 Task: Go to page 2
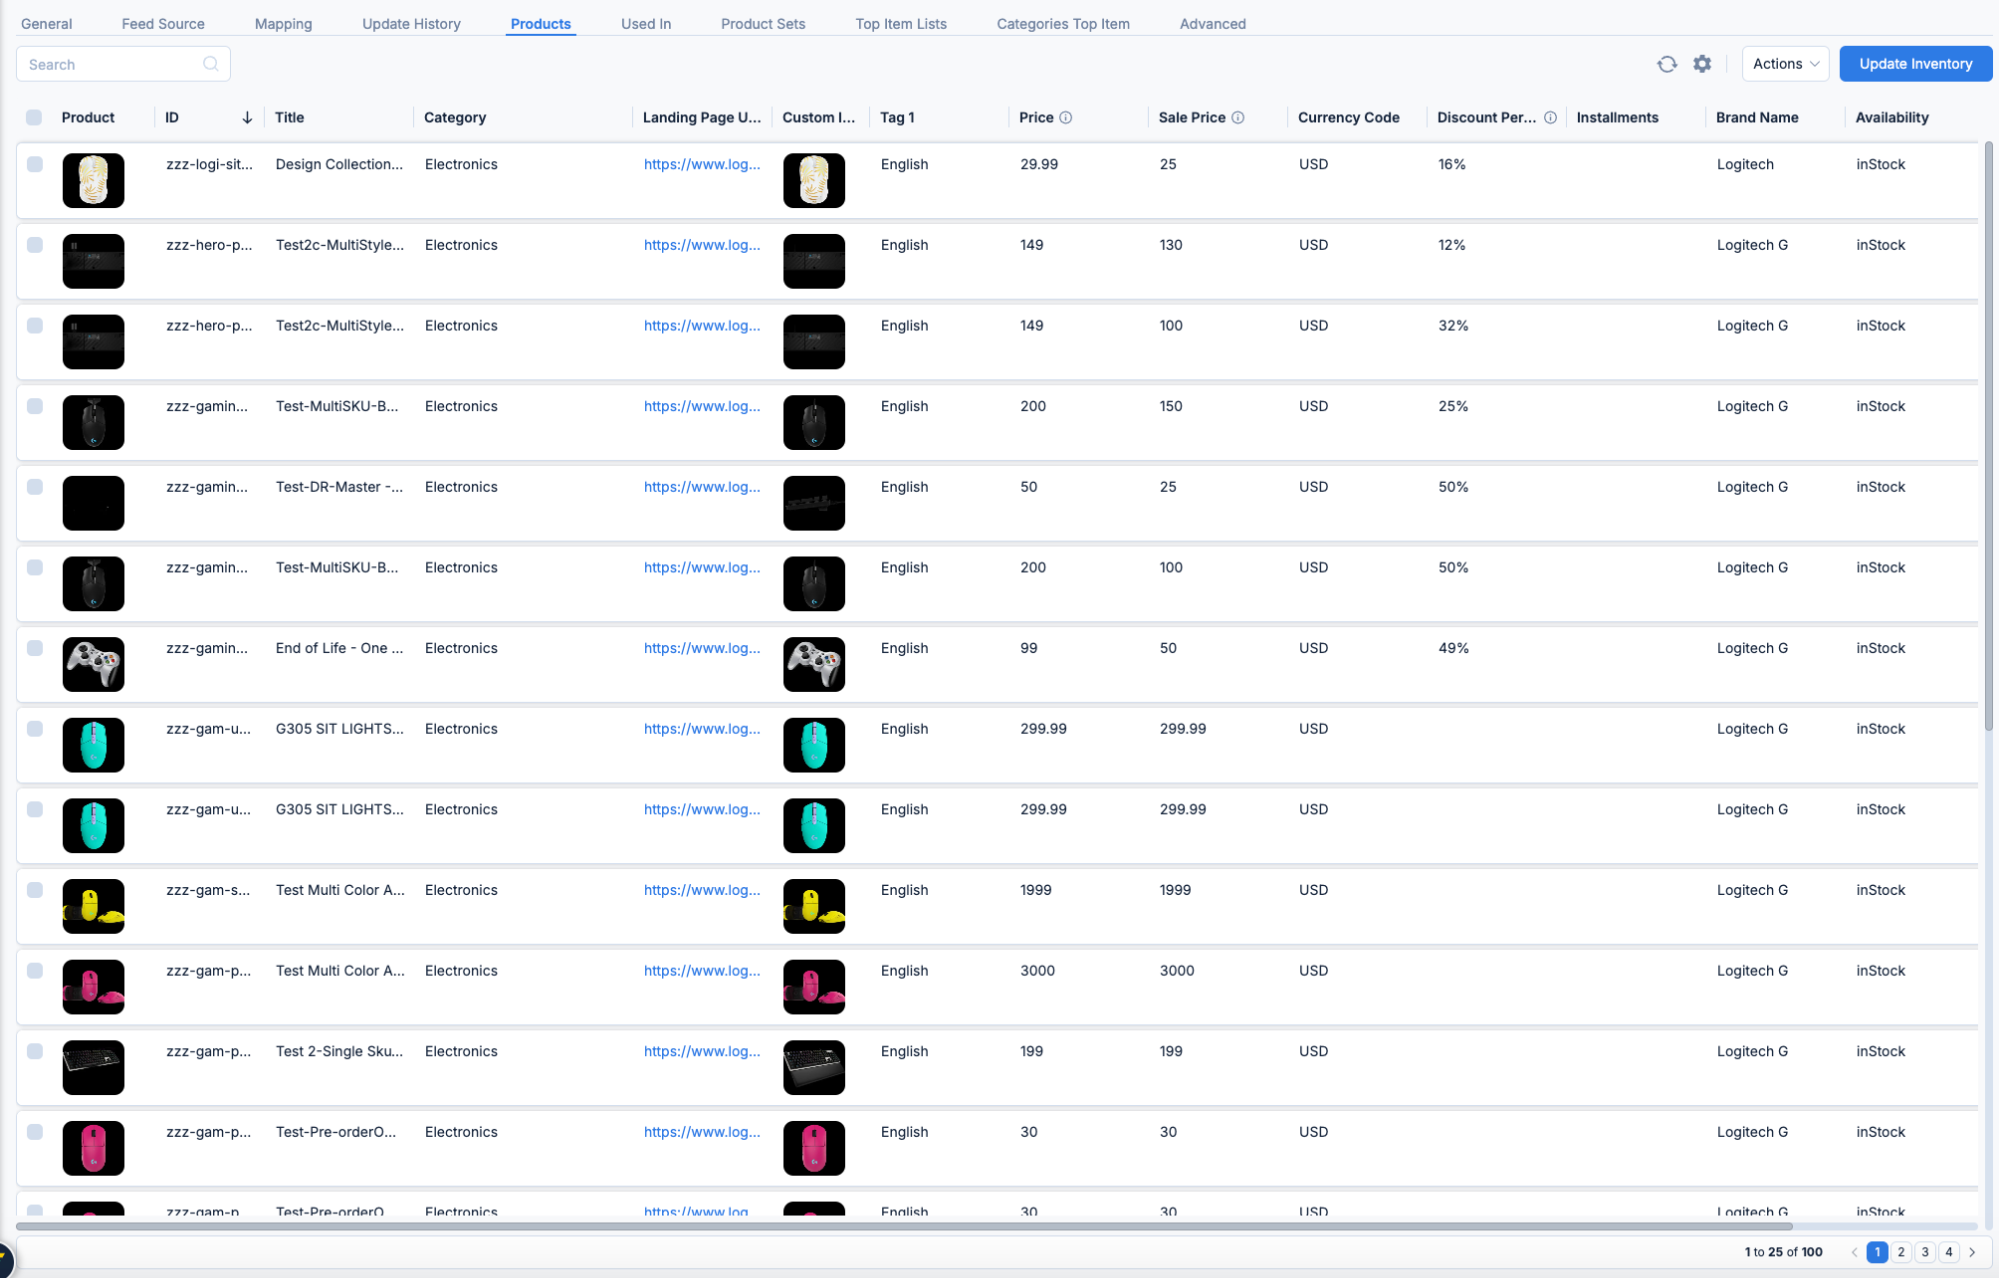[1901, 1252]
